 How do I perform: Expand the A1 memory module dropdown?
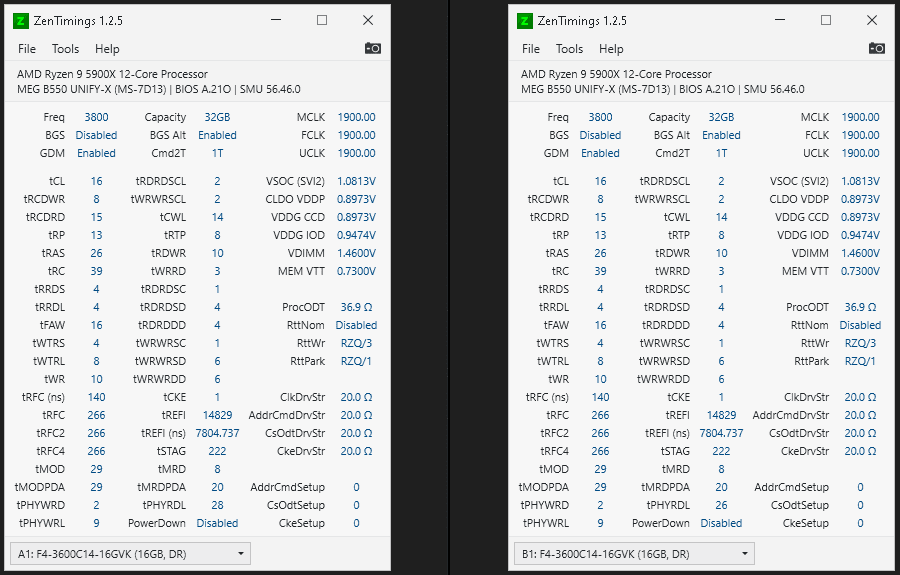click(130, 554)
